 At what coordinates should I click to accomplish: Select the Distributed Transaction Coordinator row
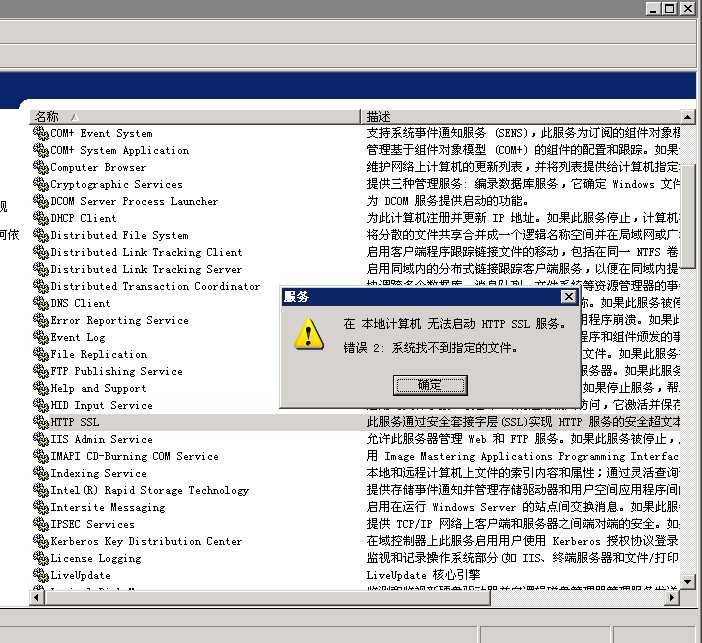coord(155,286)
